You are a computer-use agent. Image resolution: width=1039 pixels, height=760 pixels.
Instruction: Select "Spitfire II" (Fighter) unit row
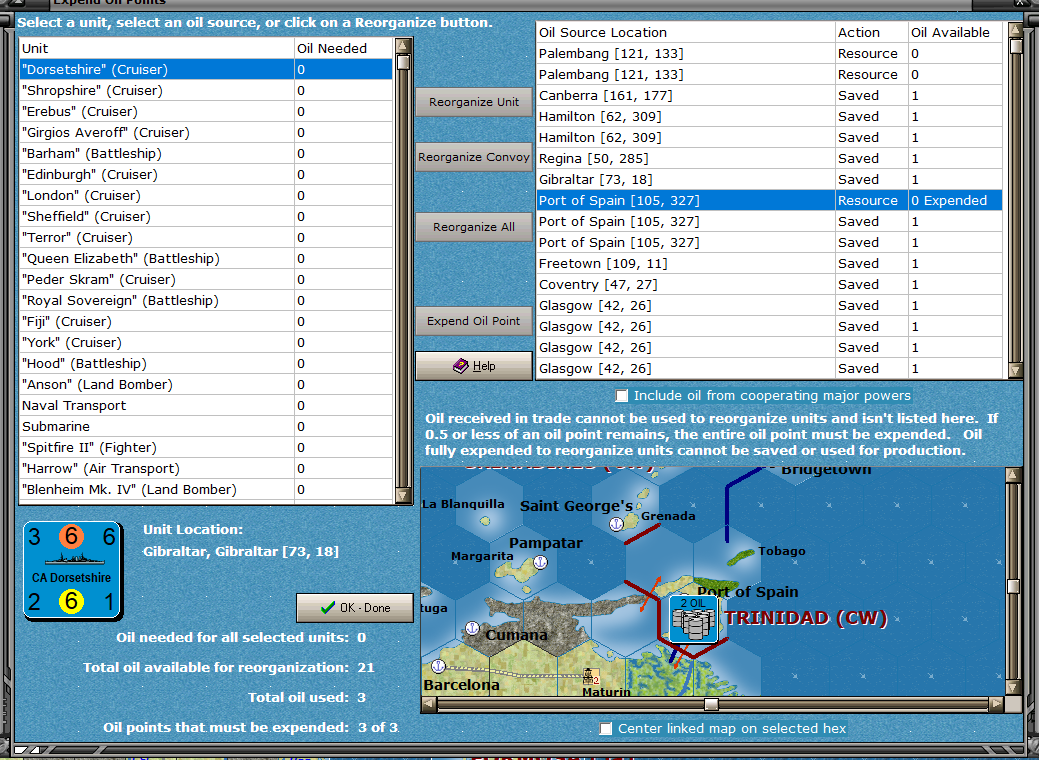click(206, 447)
